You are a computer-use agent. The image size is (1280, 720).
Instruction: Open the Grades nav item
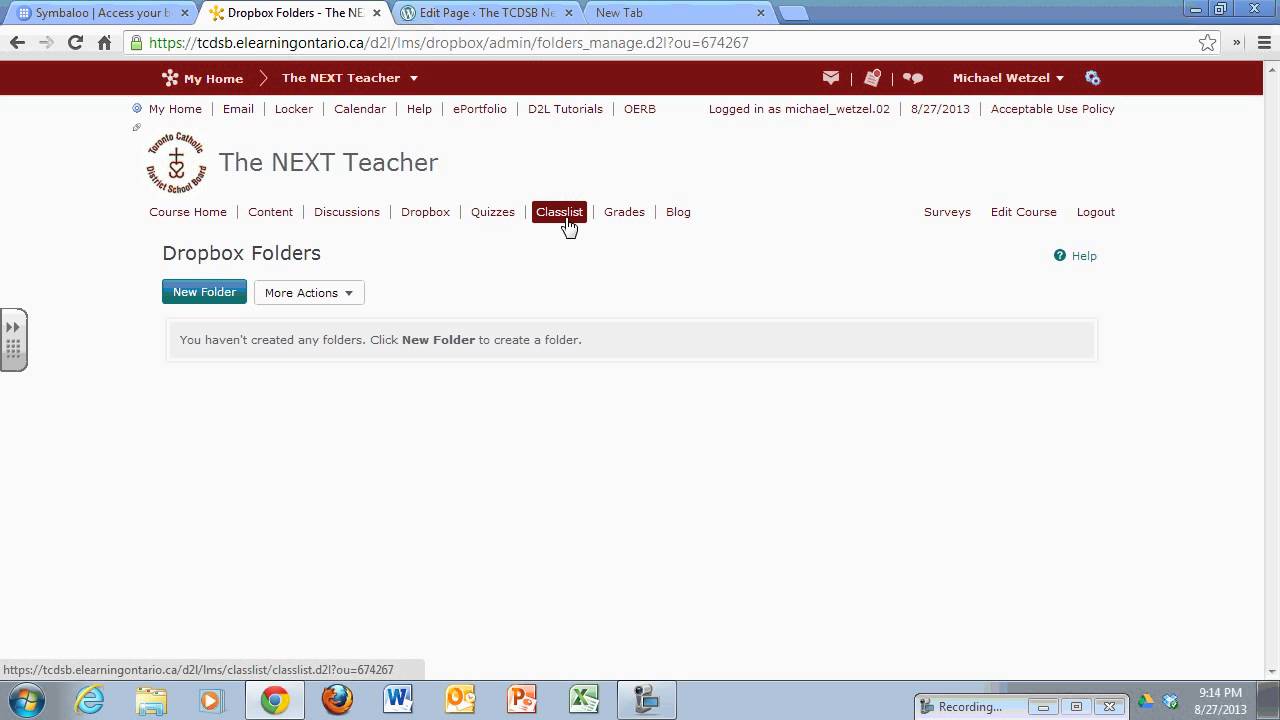624,212
